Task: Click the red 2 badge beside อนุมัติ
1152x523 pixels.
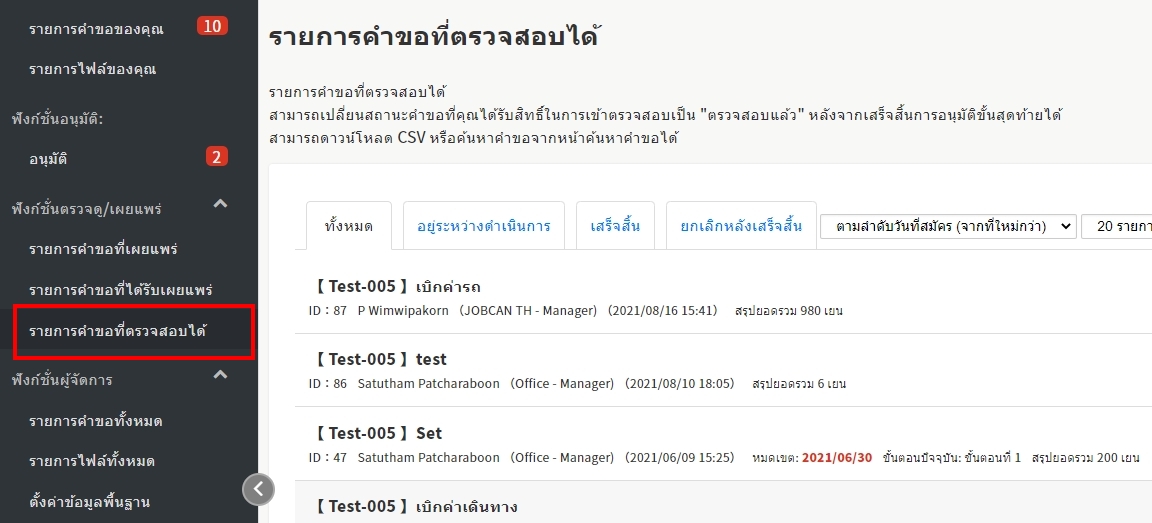Action: tap(217, 156)
